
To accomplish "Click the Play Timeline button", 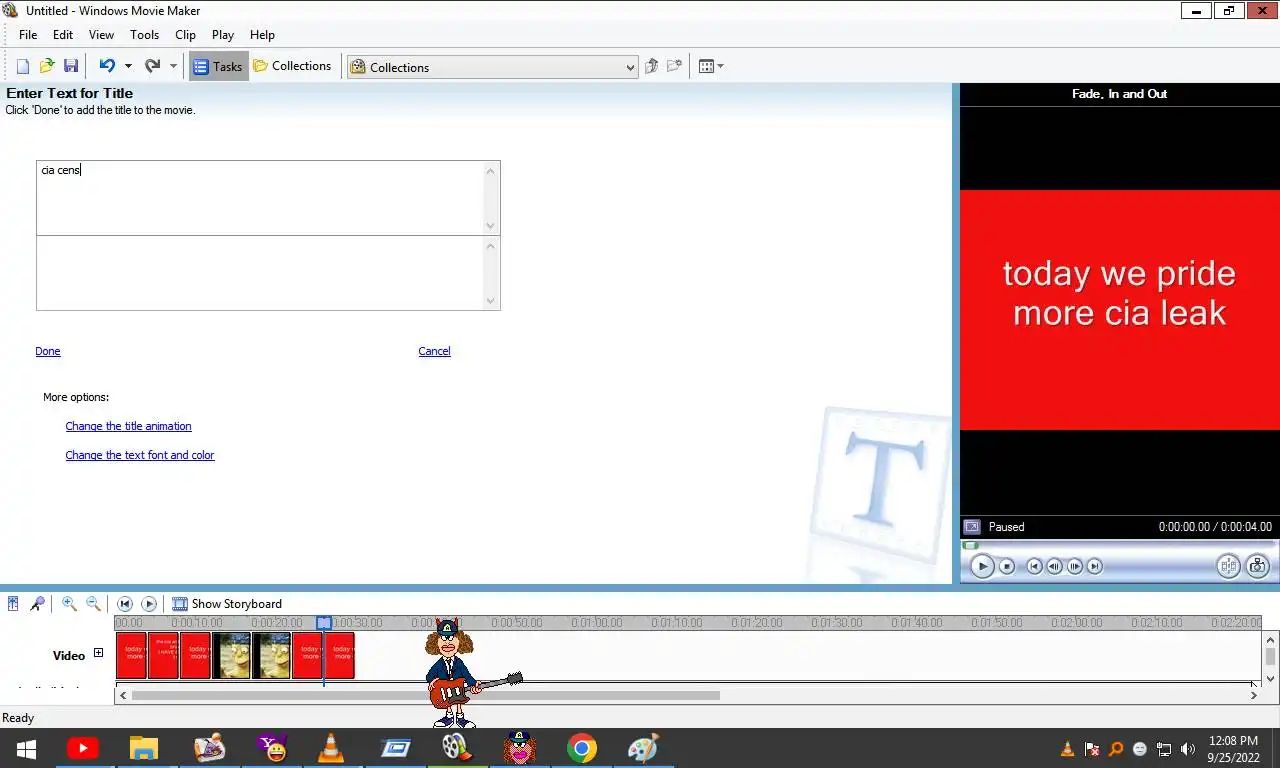I will point(149,604).
